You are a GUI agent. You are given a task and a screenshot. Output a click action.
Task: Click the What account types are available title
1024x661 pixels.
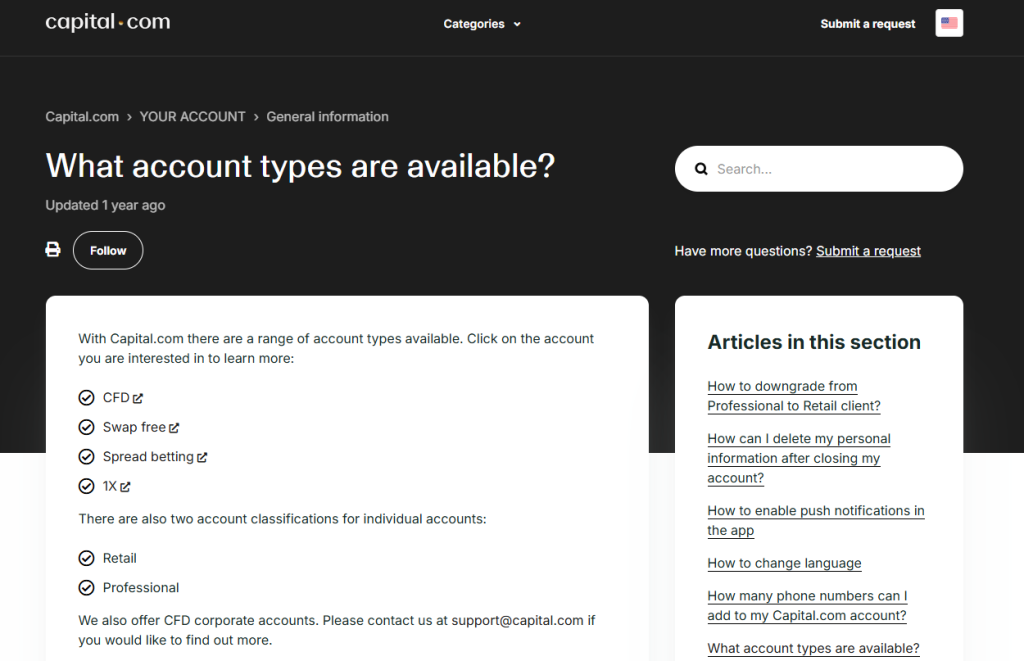[300, 166]
